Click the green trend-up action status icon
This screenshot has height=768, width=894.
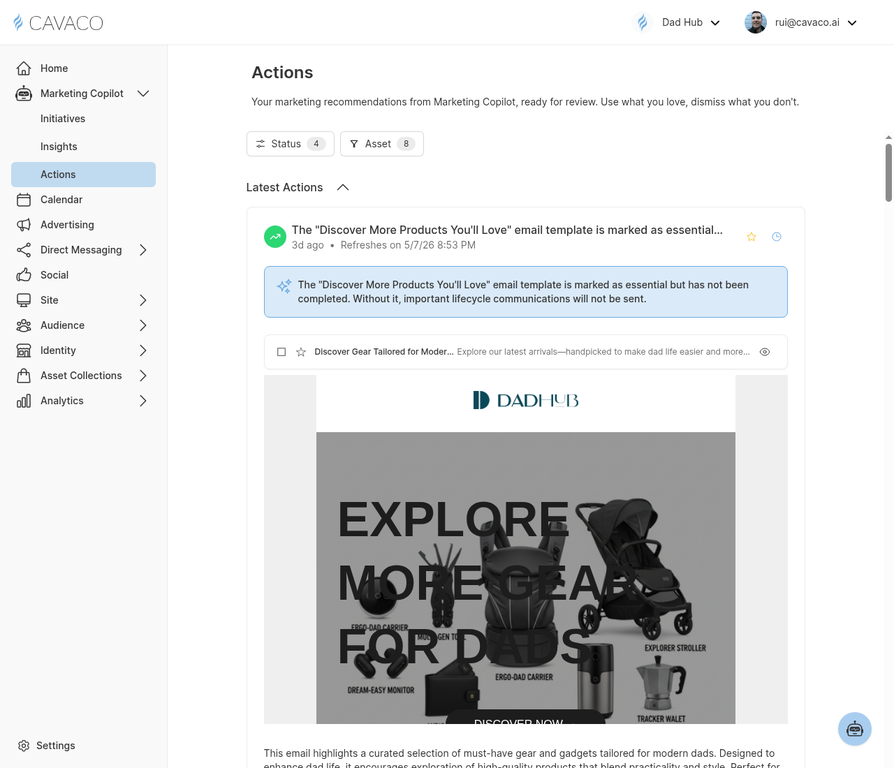[275, 237]
